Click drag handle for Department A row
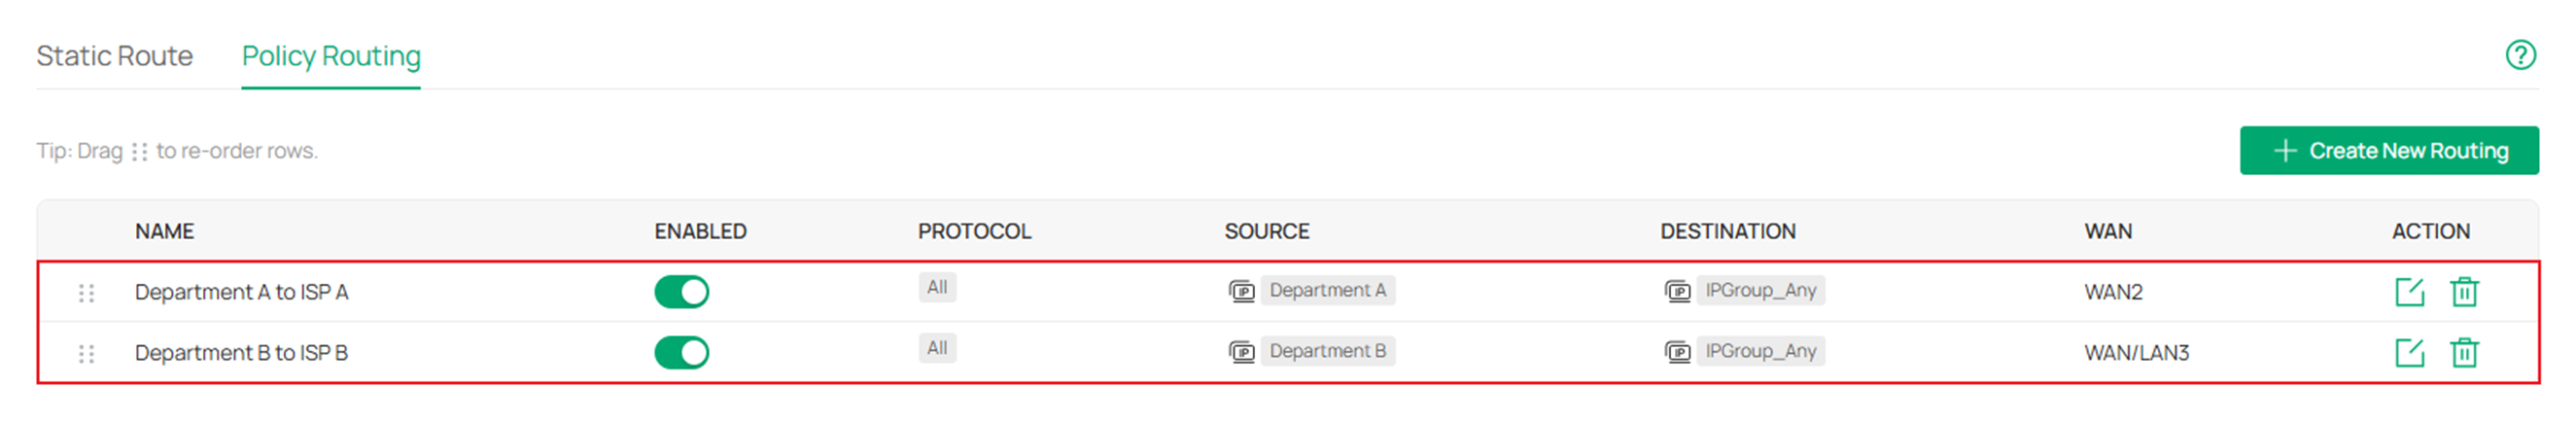 87,293
